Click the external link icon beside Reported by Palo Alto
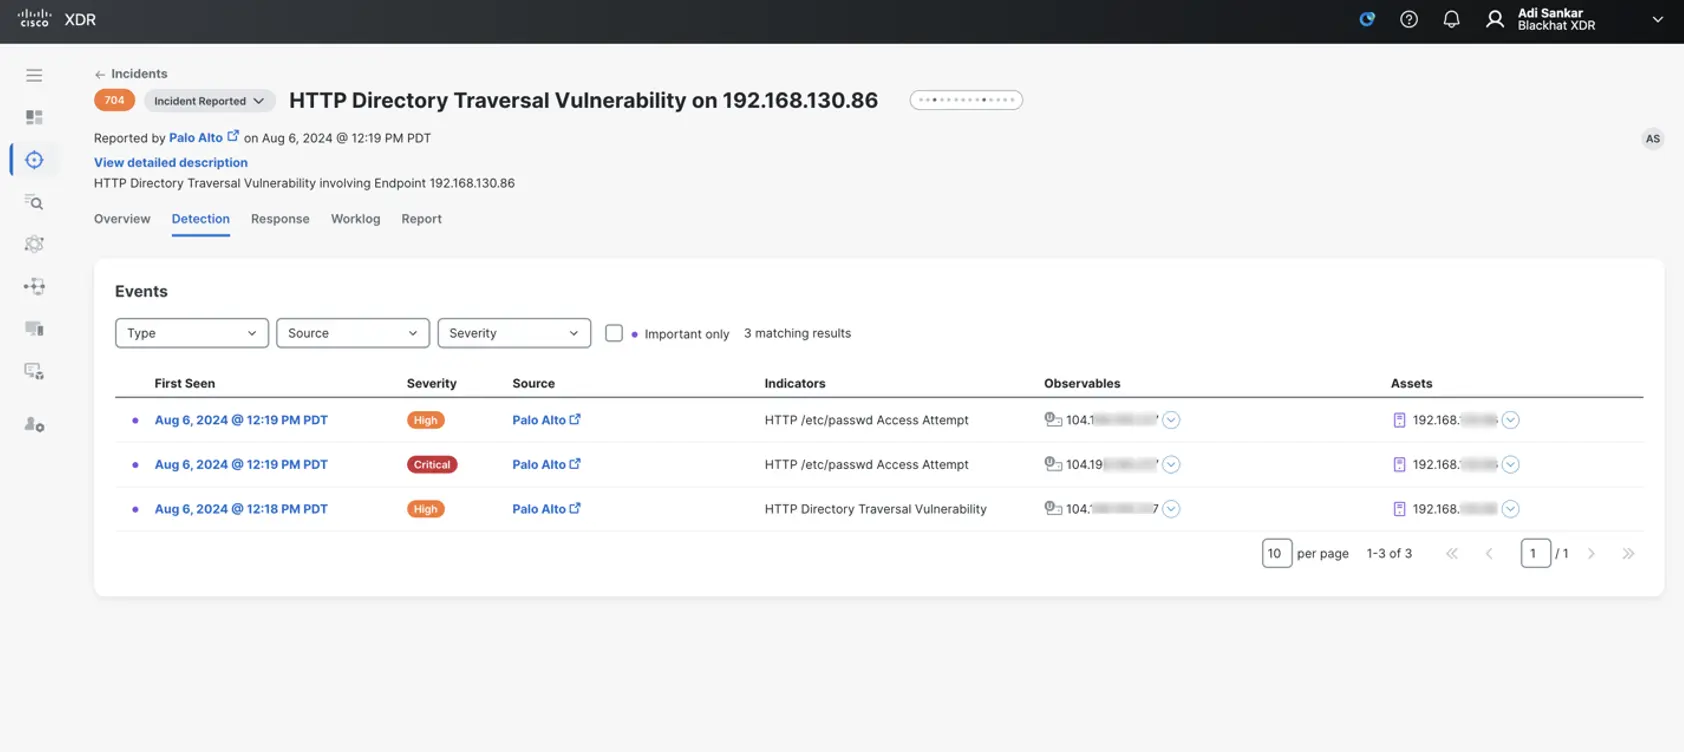Viewport: 1684px width, 752px height. (x=233, y=137)
